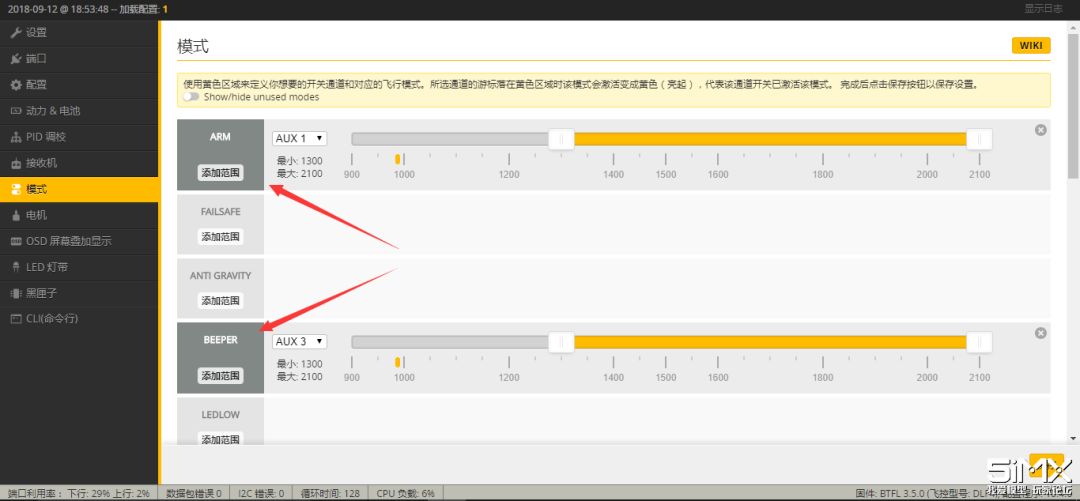Click the battery icon beside 动力 & 电池
Viewport: 1080px width, 501px height.
16,111
